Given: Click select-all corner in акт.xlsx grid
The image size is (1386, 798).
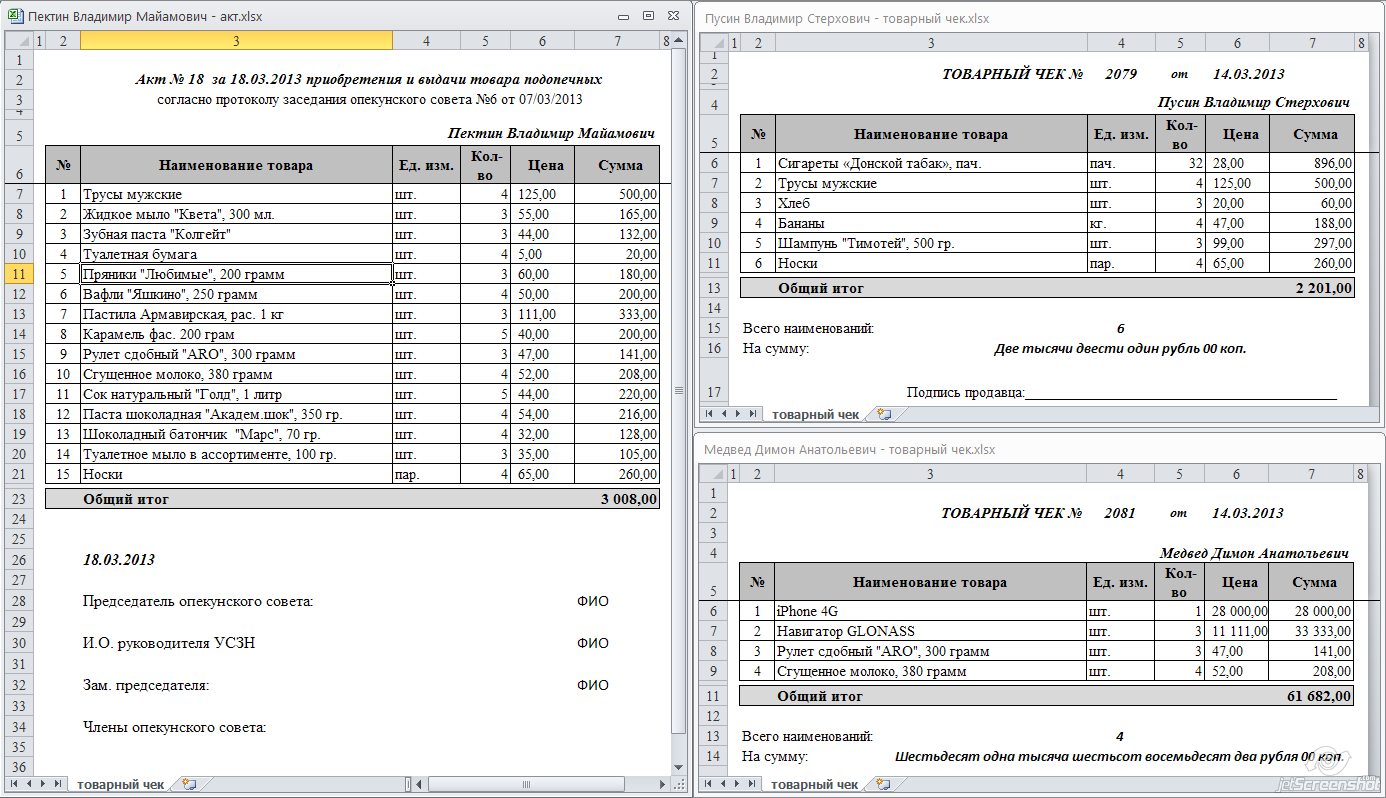Looking at the screenshot, I should (x=19, y=41).
